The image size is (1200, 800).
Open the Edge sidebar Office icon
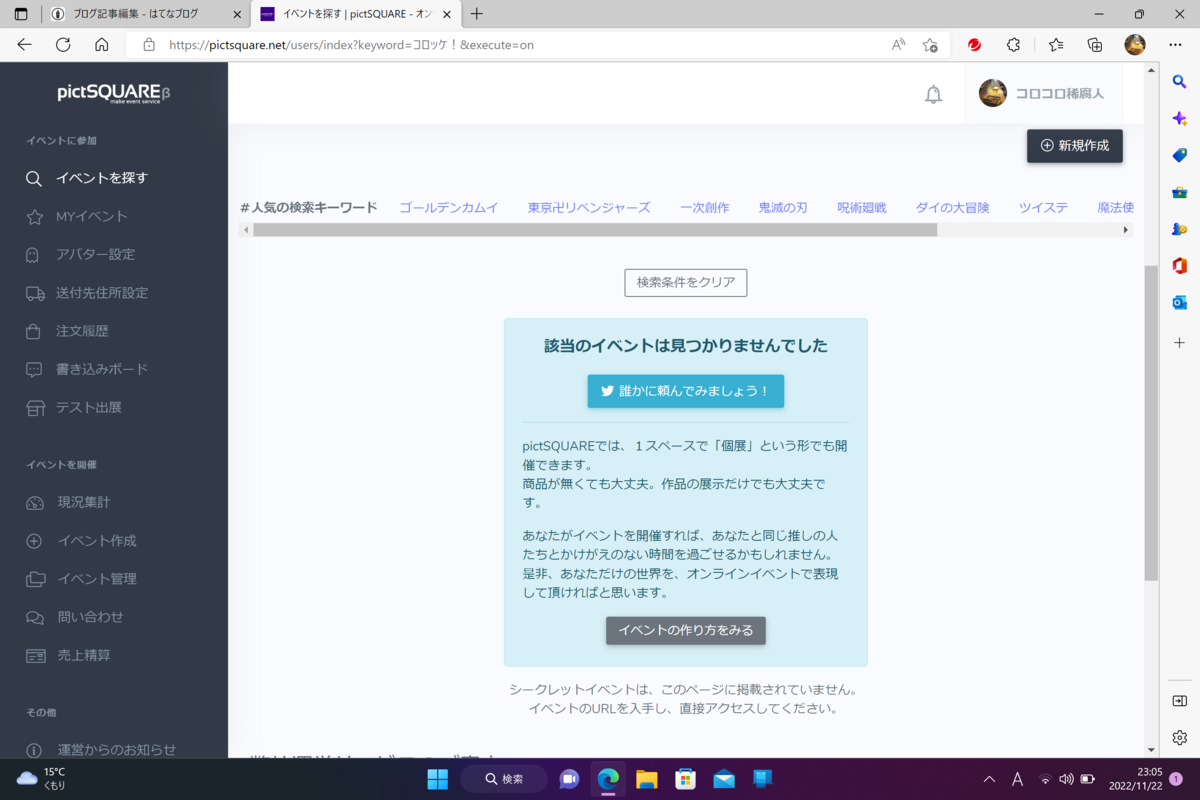click(1180, 265)
